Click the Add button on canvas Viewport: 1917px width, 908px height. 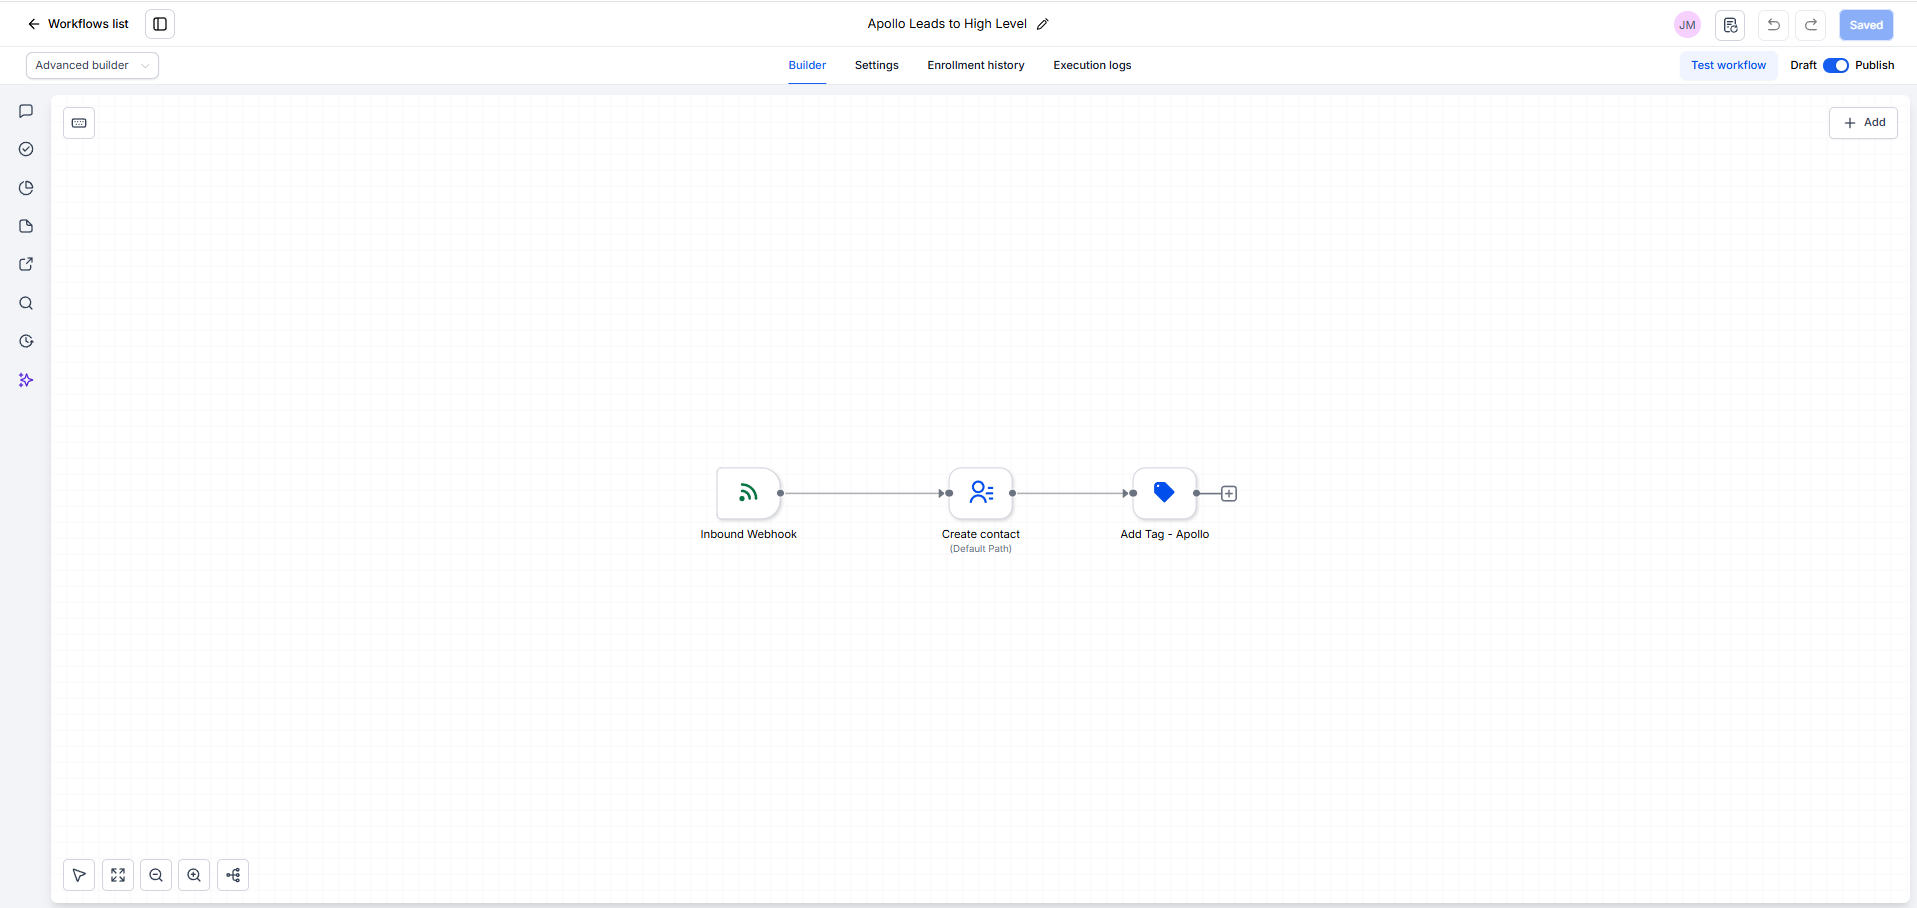(1864, 122)
